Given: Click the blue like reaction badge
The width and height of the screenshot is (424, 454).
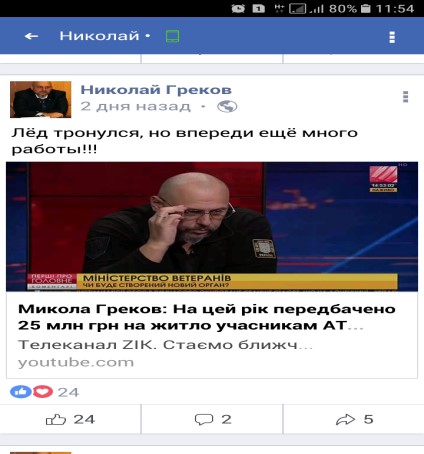Looking at the screenshot, I should [x=21, y=392].
